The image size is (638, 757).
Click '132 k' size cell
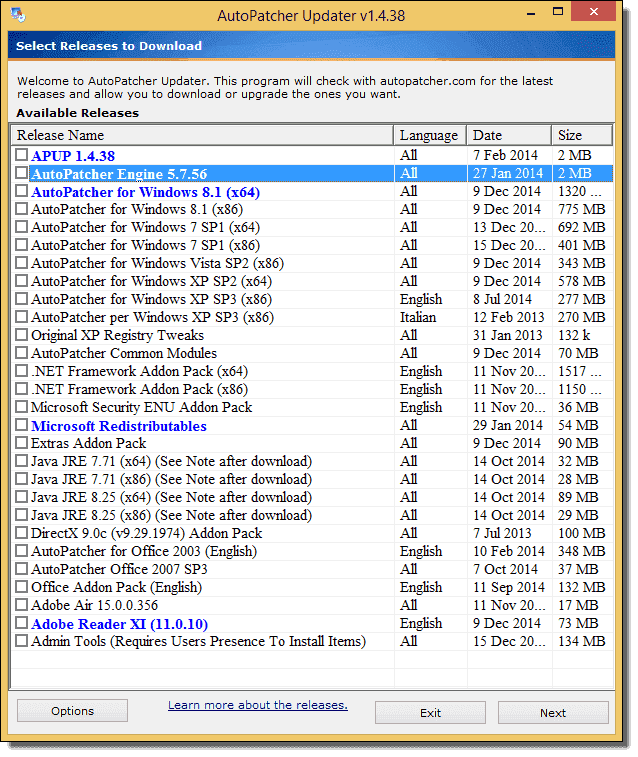(574, 335)
